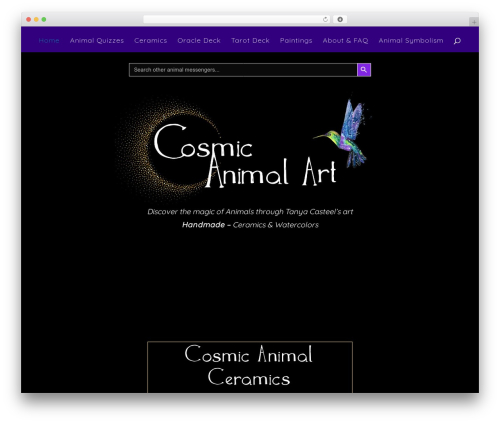The width and height of the screenshot is (500, 423).
Task: Click the 'Discover the magic of Animals' tagline
Action: pos(250,212)
